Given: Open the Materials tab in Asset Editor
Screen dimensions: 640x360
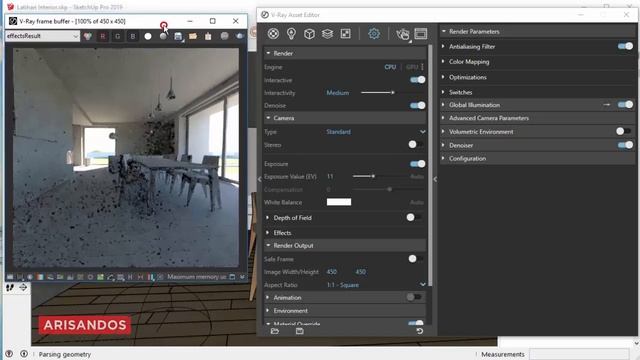Looking at the screenshot, I should point(273,33).
